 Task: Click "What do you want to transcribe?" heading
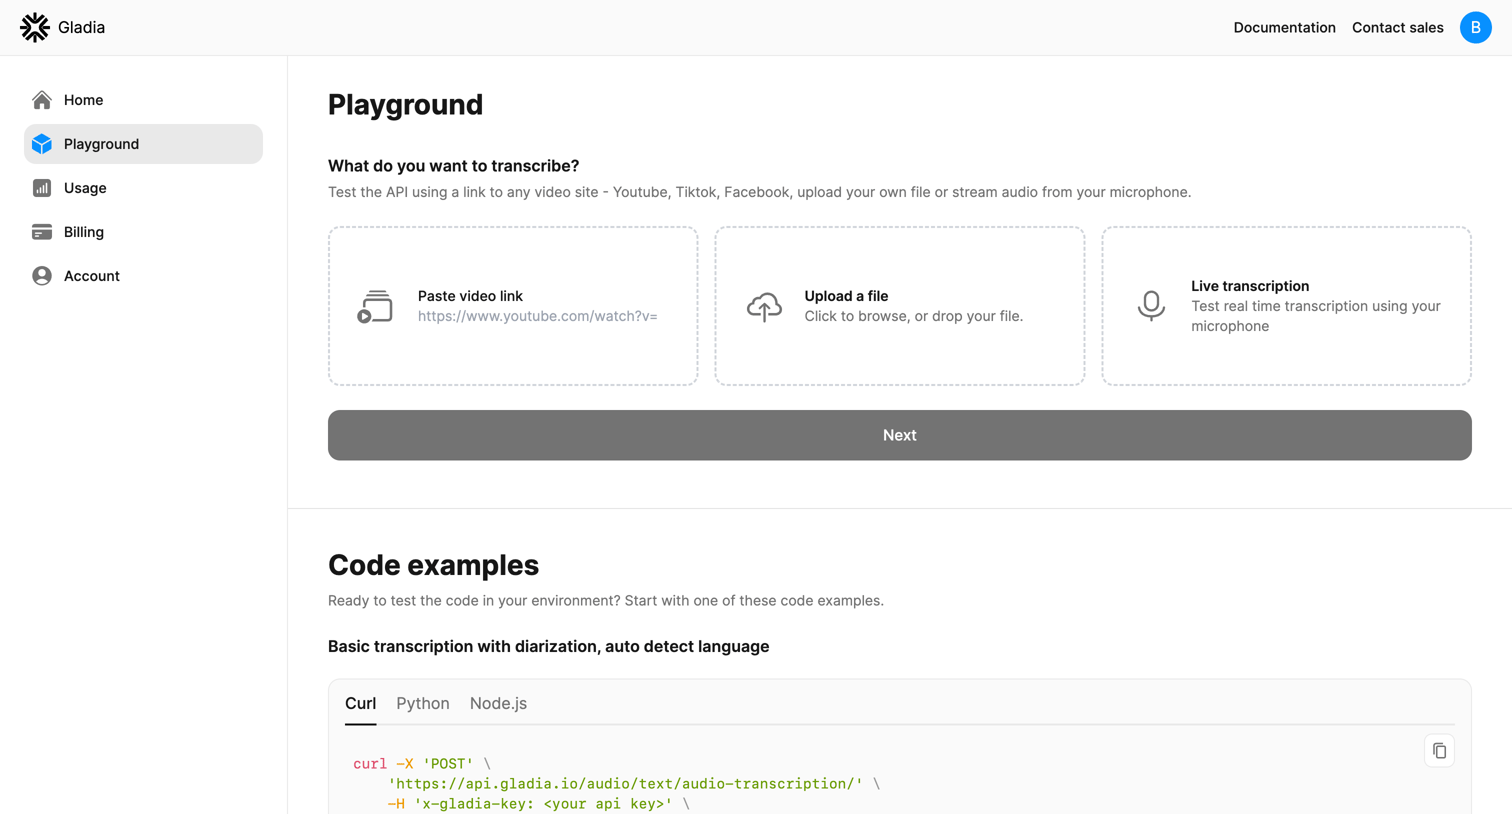(x=453, y=166)
